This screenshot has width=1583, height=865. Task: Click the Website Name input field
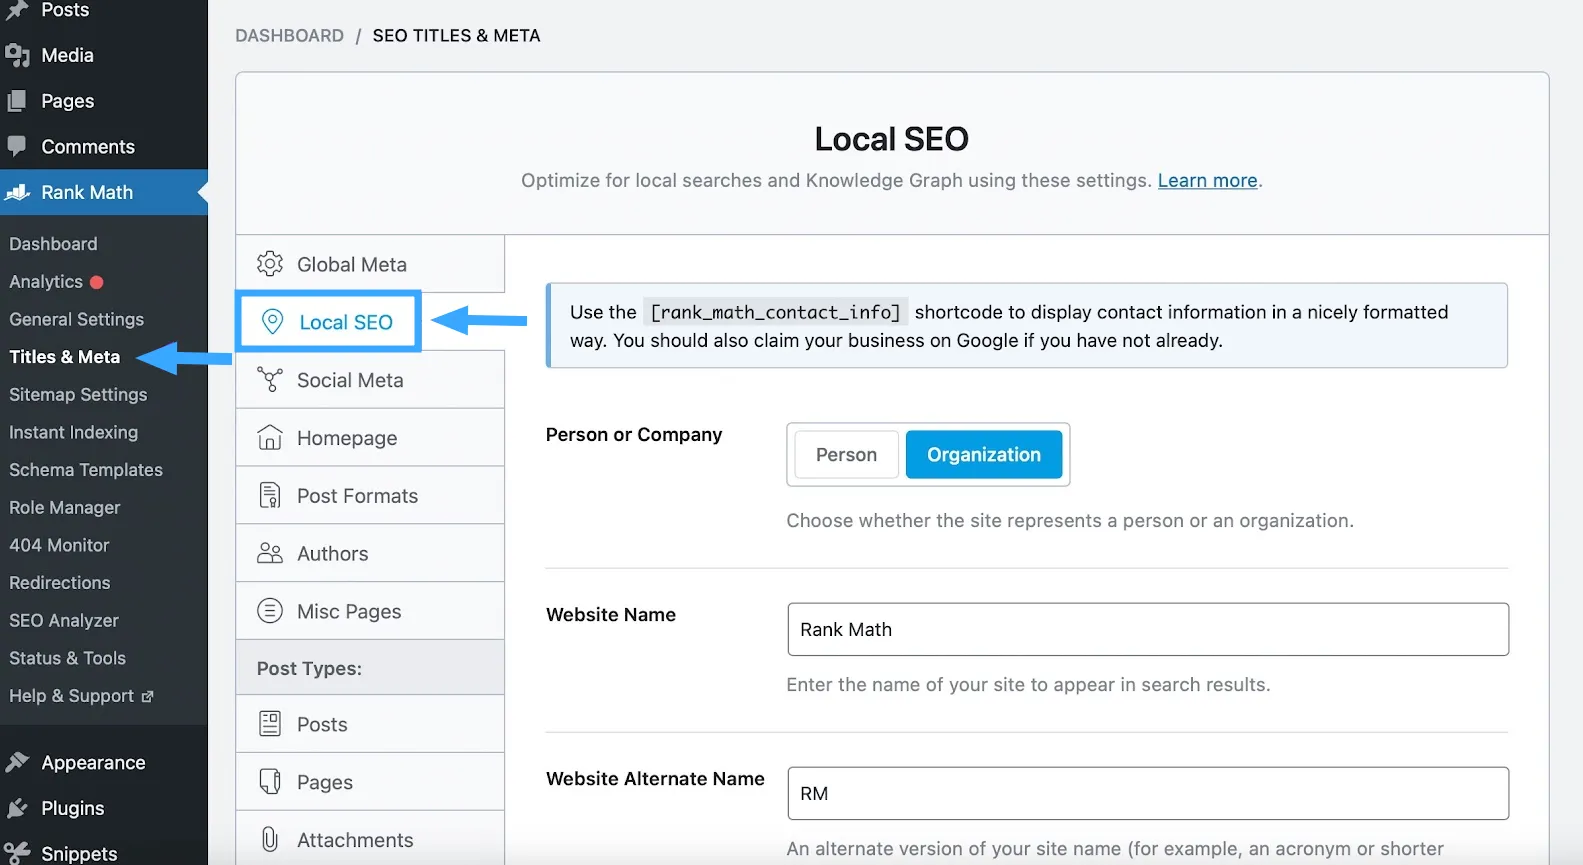[1148, 629]
